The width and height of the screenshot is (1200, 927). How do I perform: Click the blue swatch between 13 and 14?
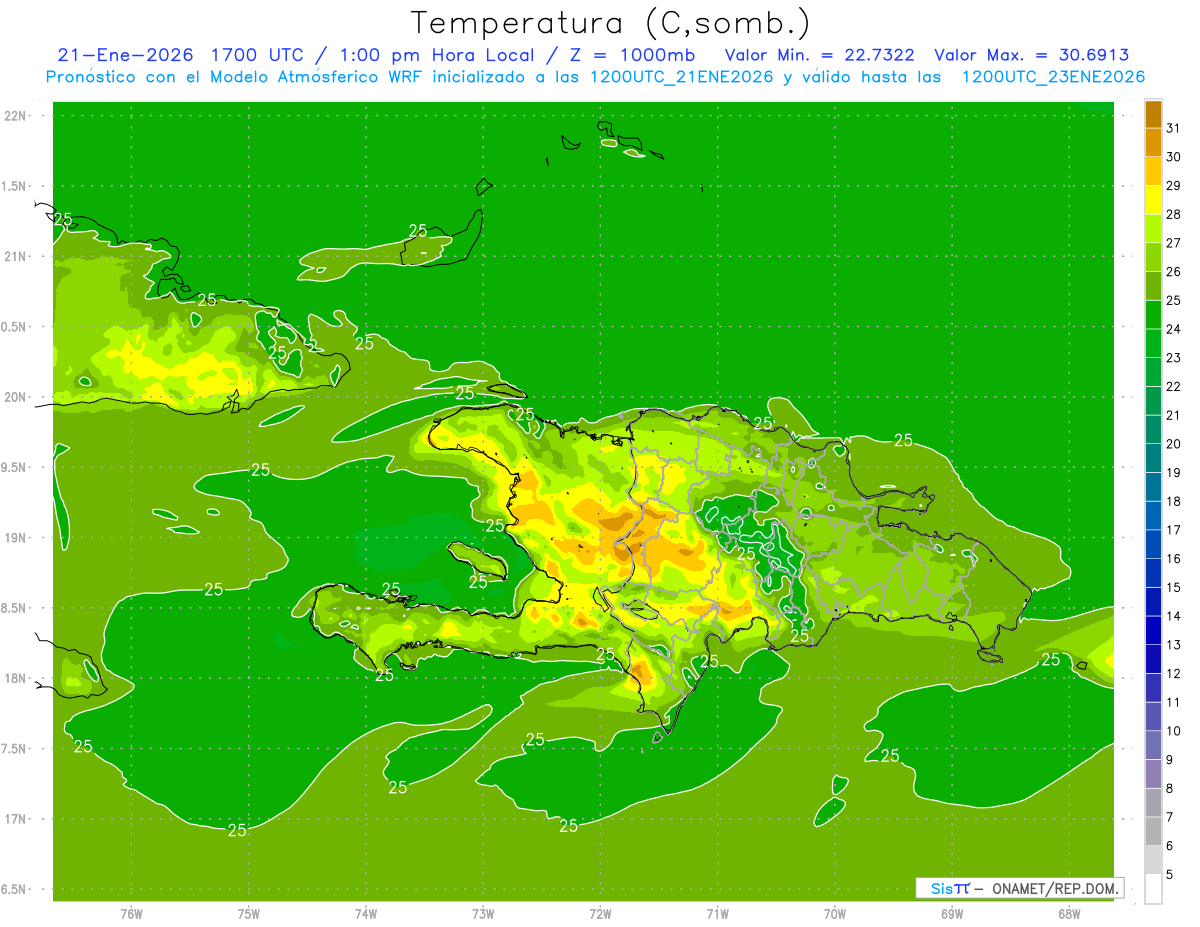tap(1153, 630)
